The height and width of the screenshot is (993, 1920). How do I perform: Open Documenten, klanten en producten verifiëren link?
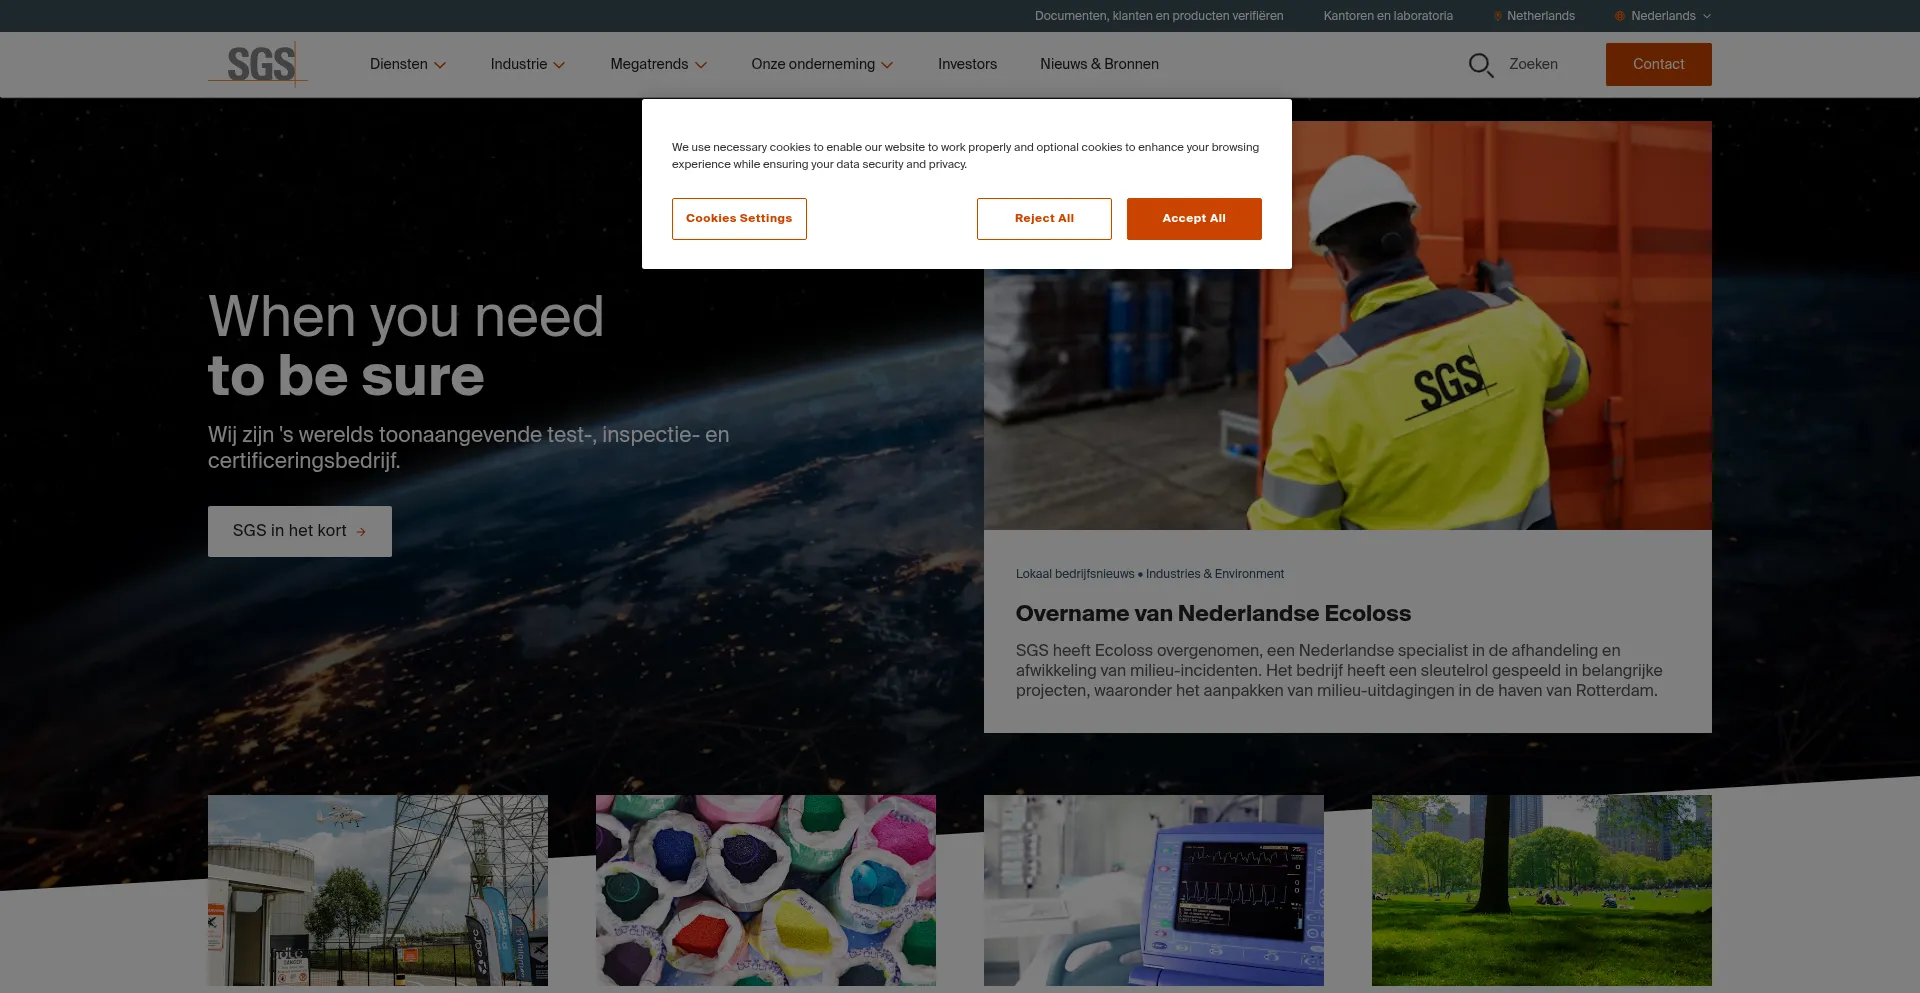pos(1159,16)
